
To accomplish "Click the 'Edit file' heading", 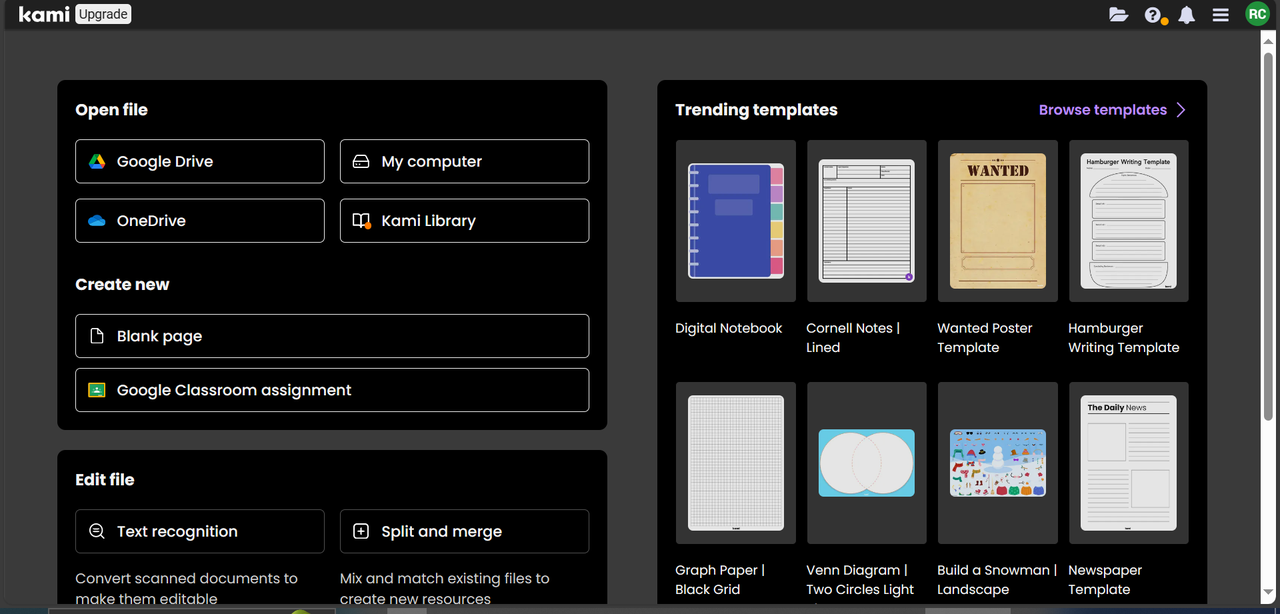I will tap(104, 480).
